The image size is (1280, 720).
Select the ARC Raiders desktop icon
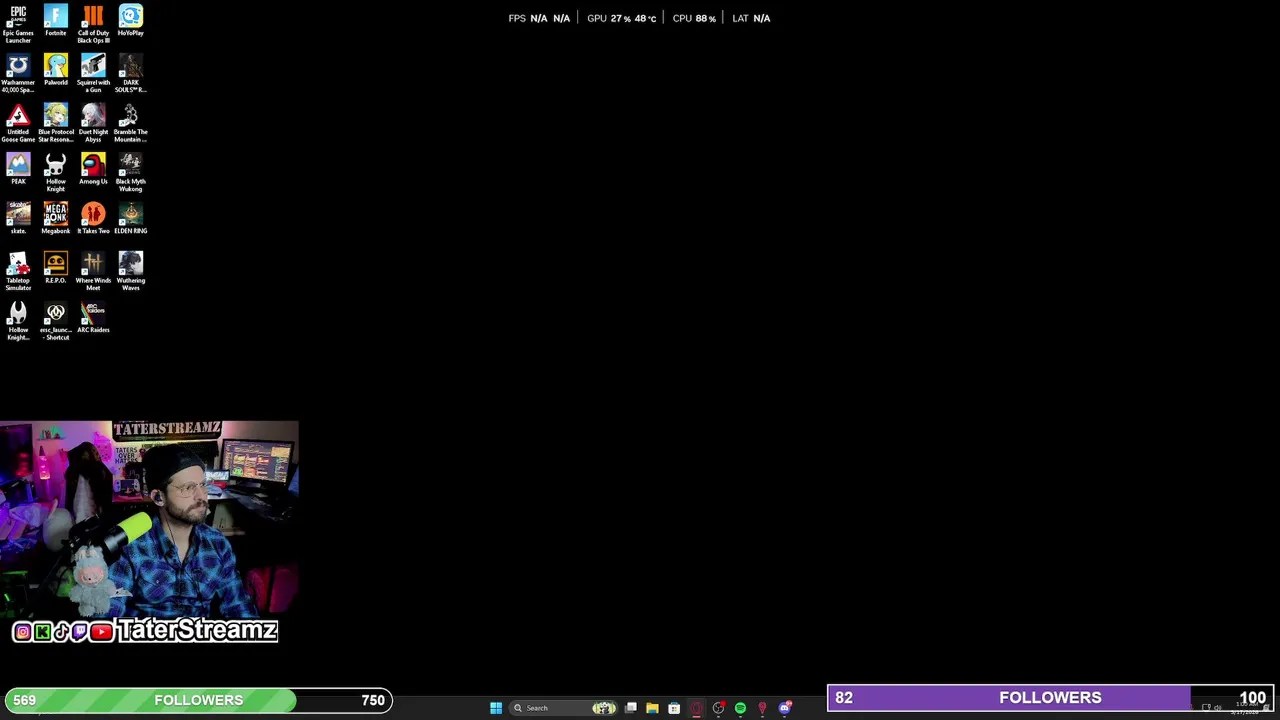click(x=93, y=319)
